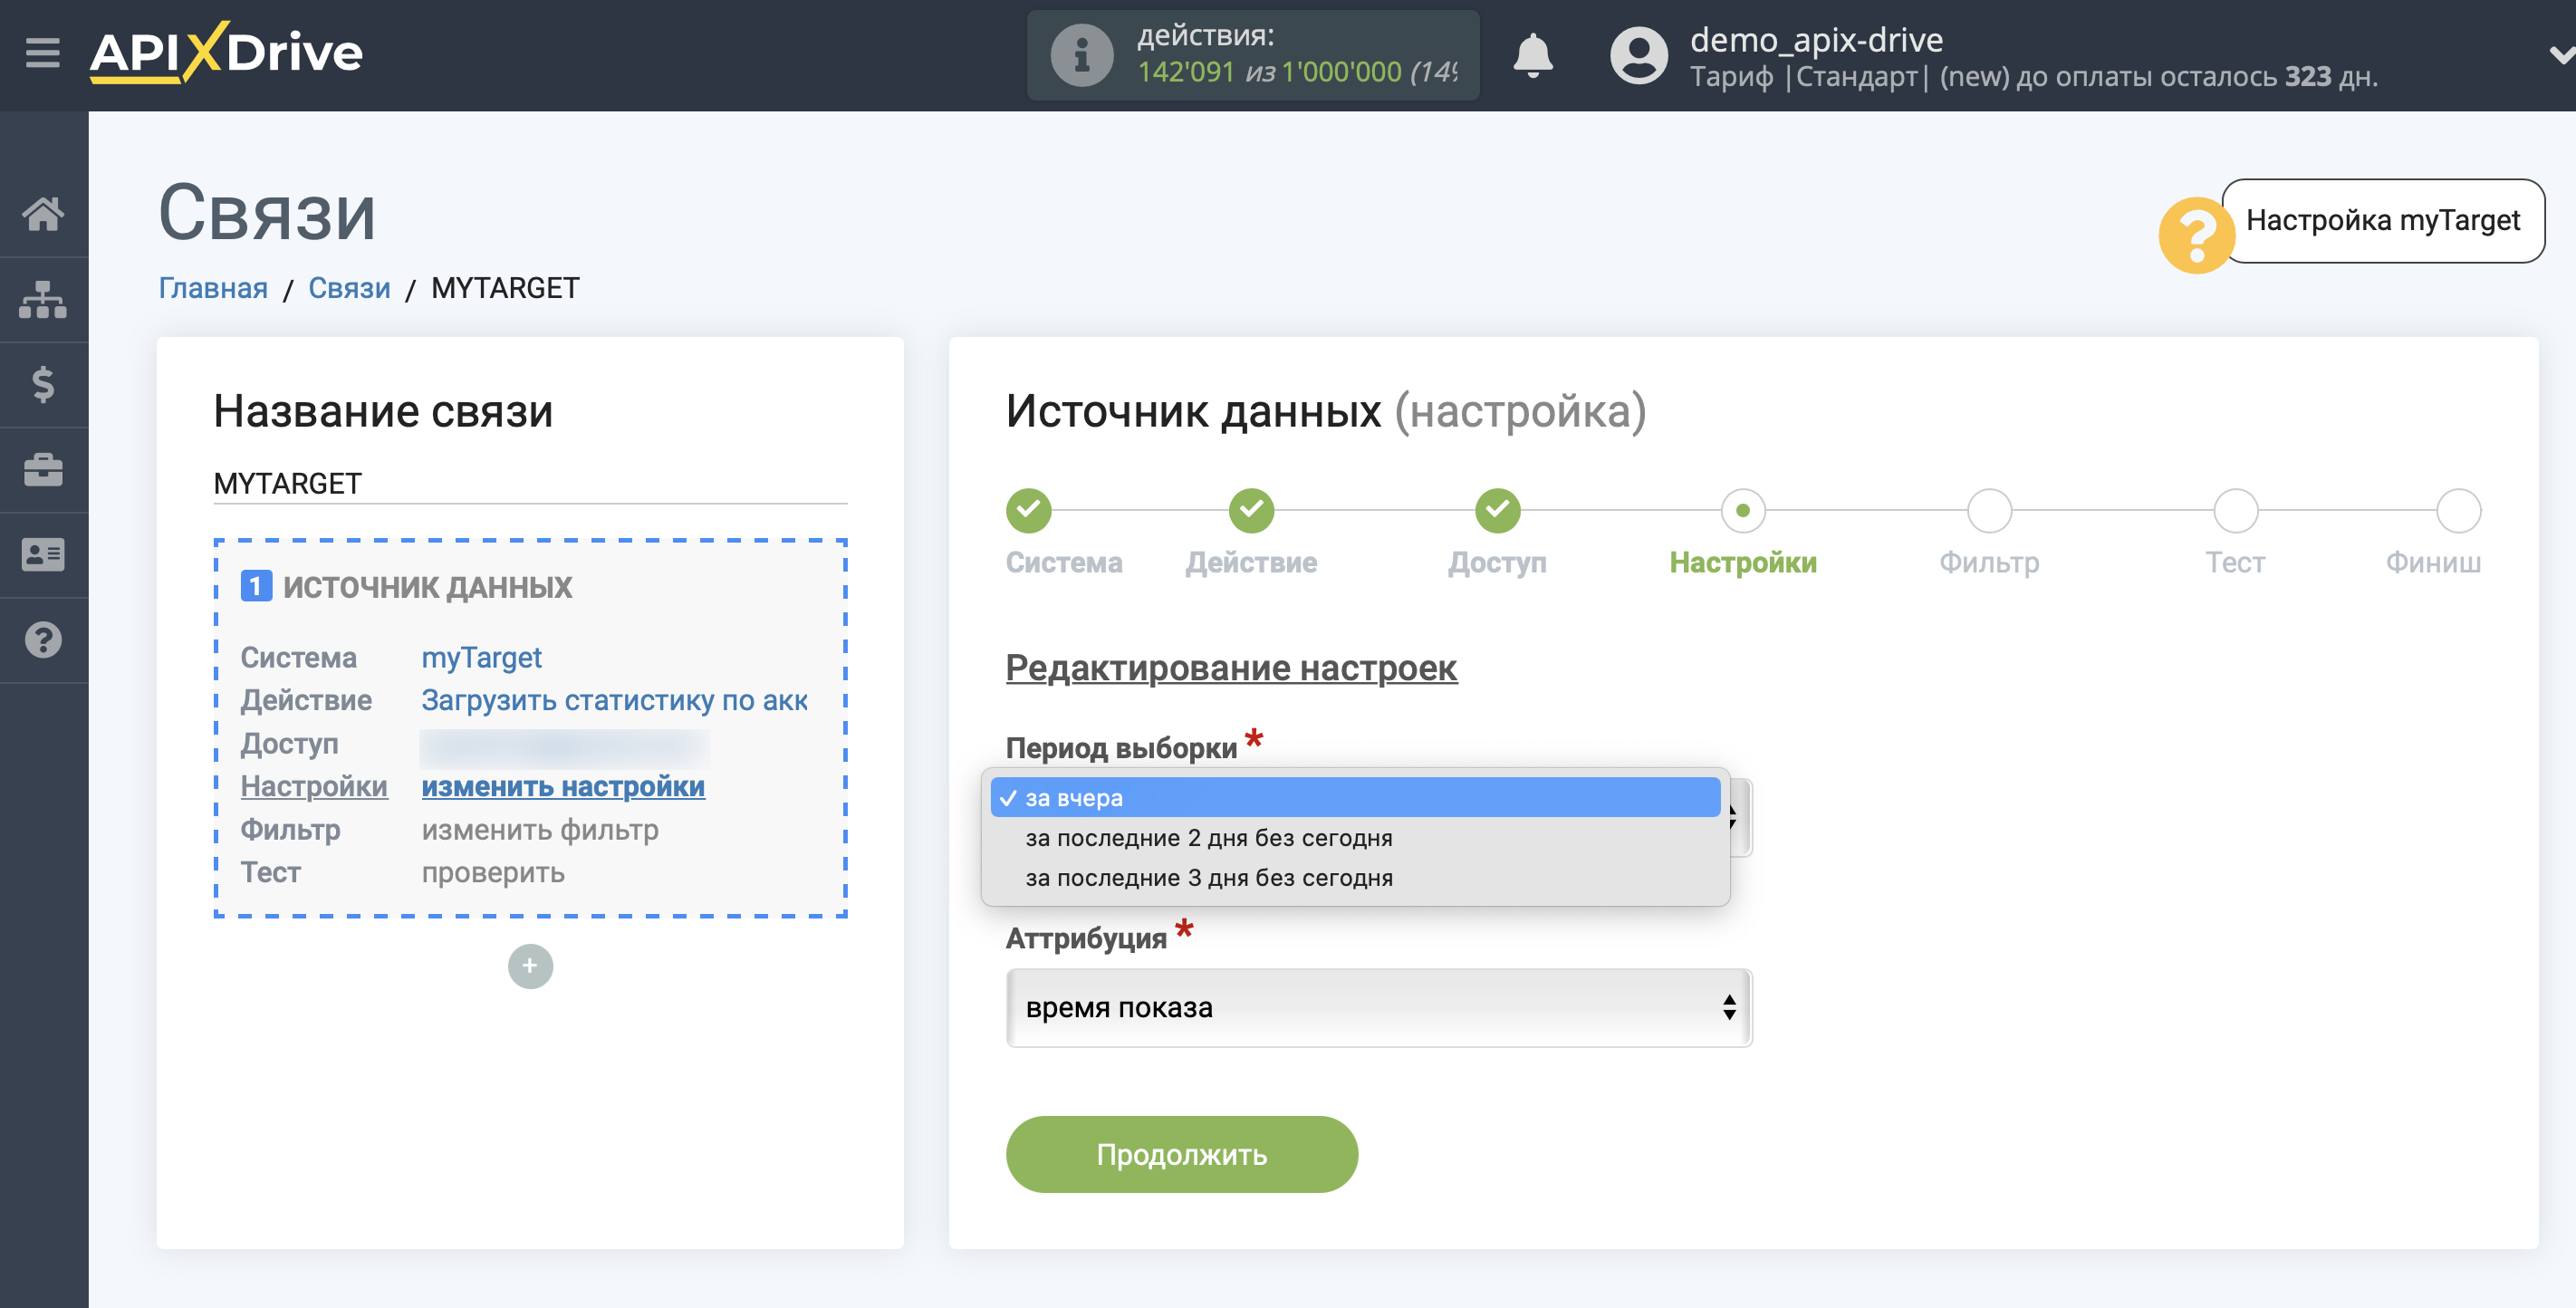
Task: Click the Настройки label in source block
Action: [x=314, y=787]
